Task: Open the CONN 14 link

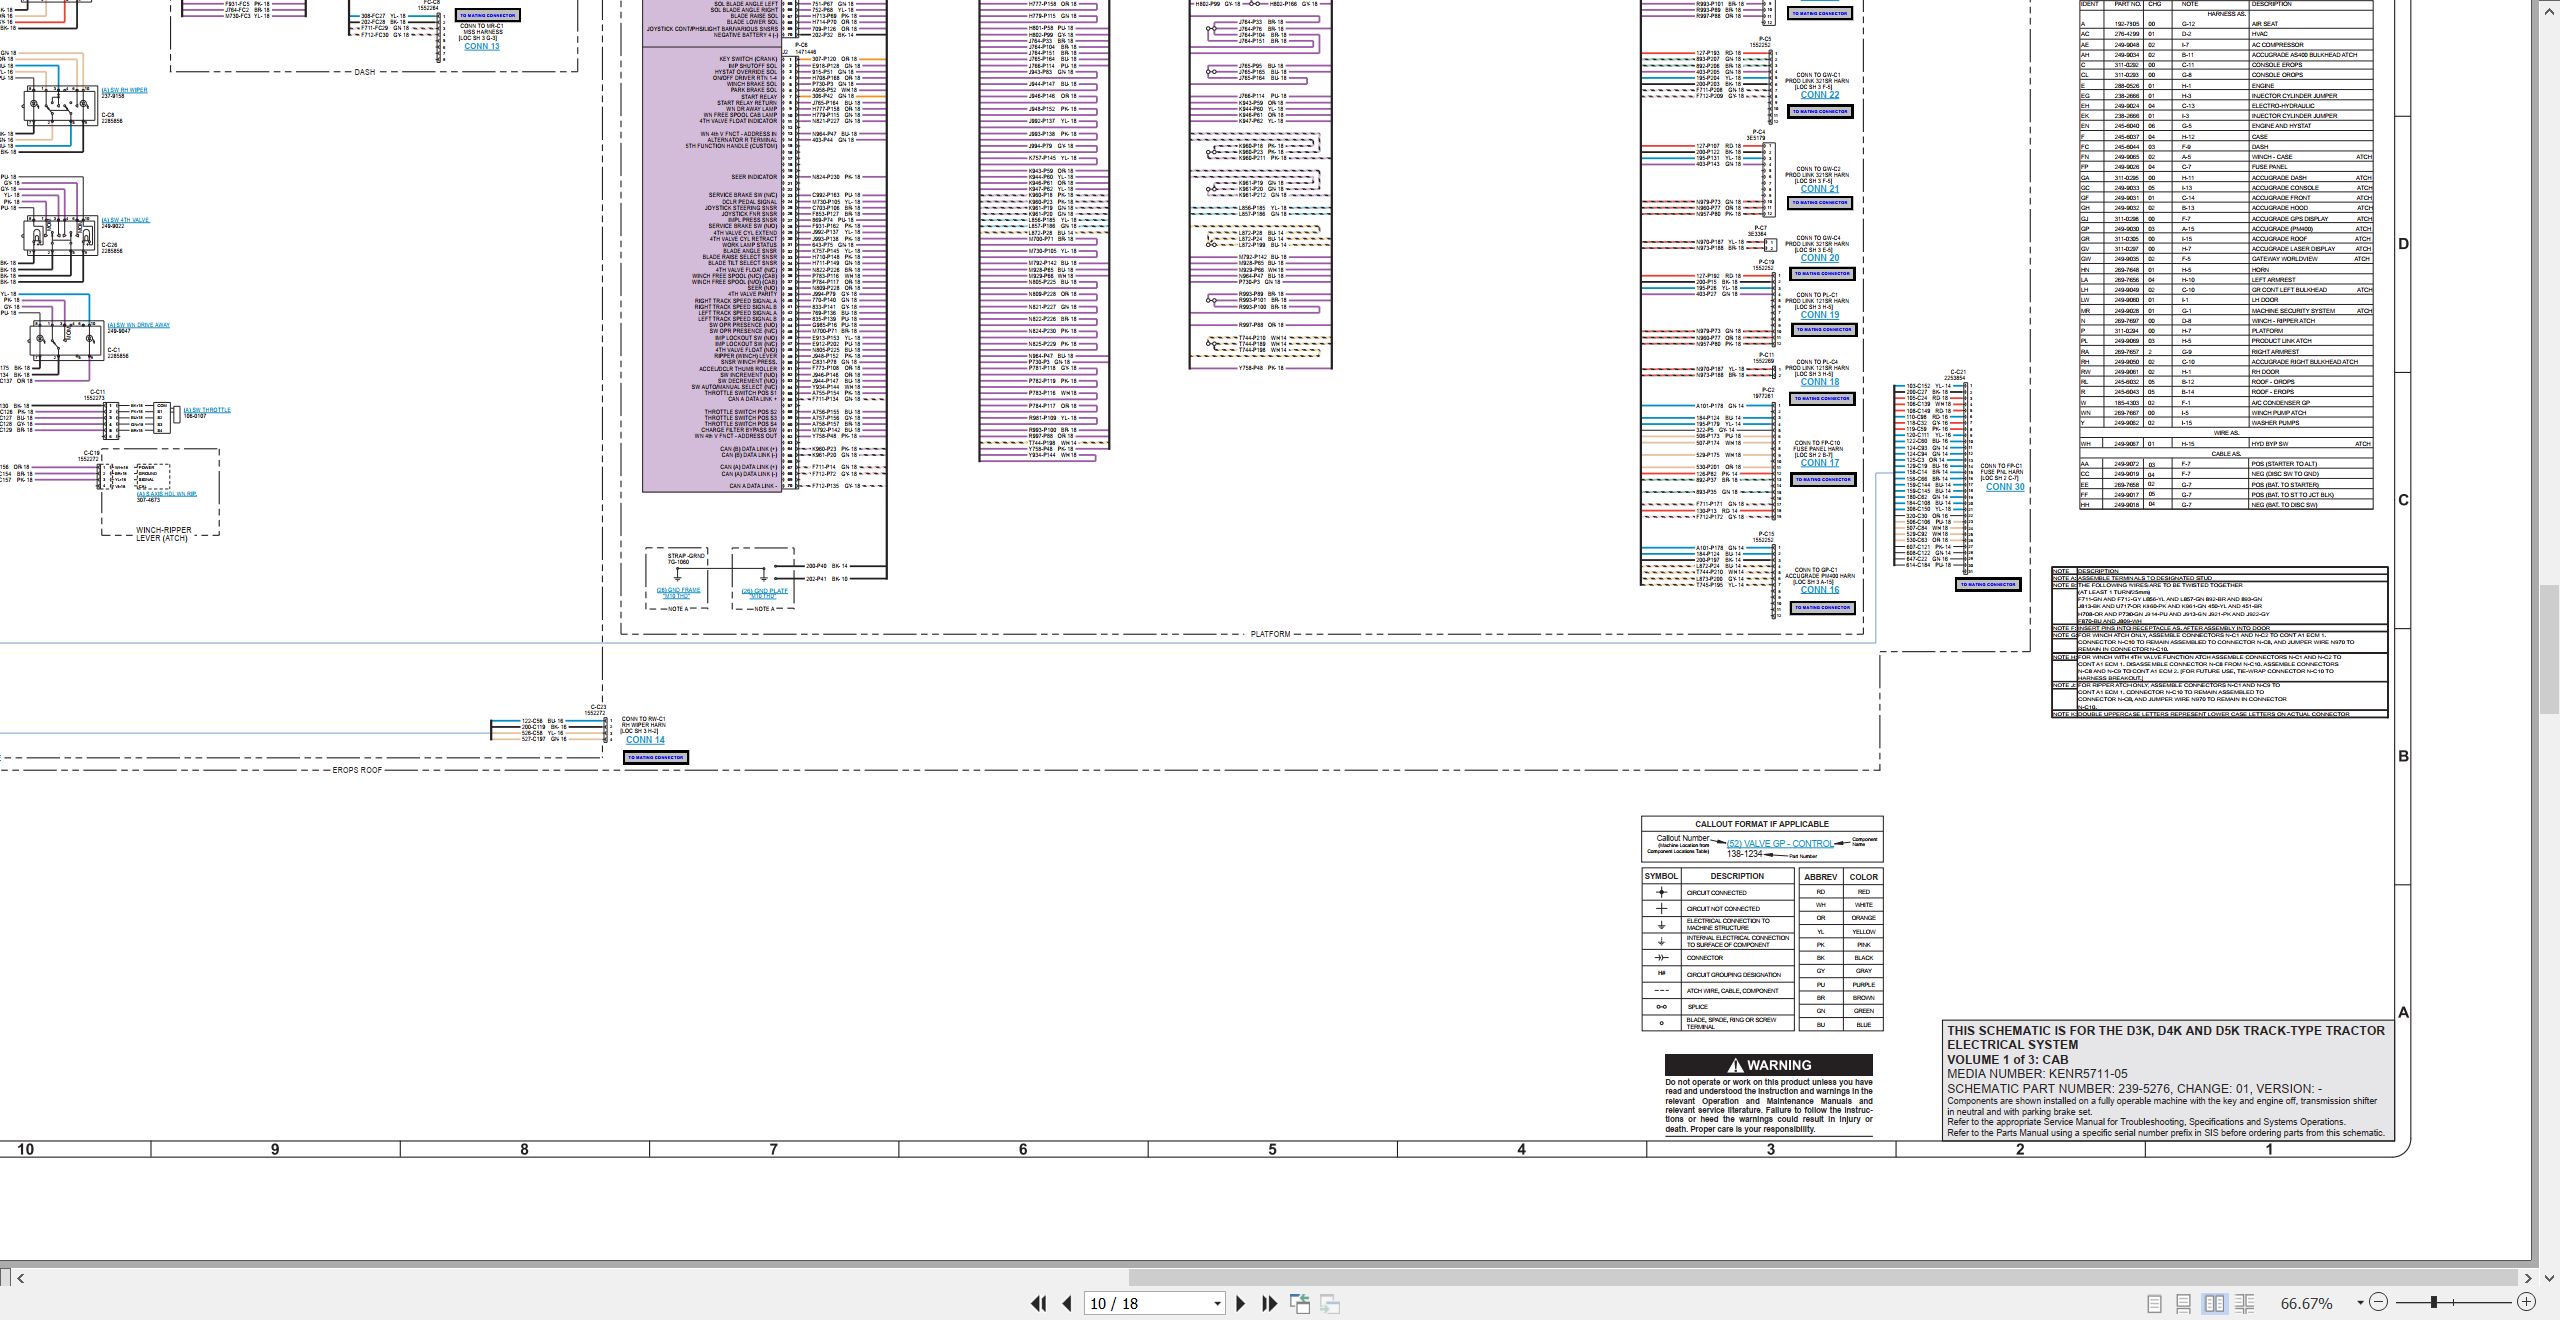Action: pos(645,740)
